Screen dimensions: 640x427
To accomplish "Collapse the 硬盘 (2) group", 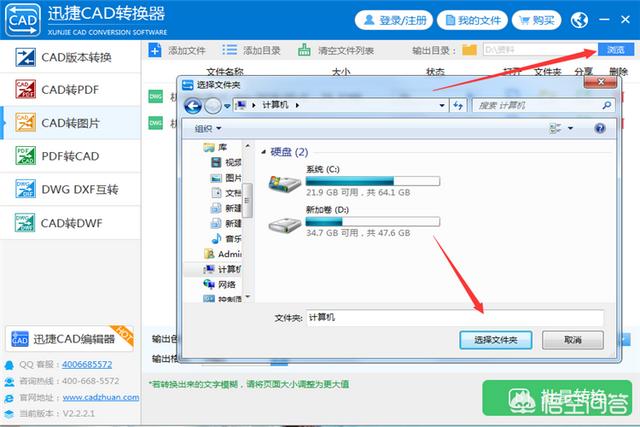I will click(x=264, y=152).
